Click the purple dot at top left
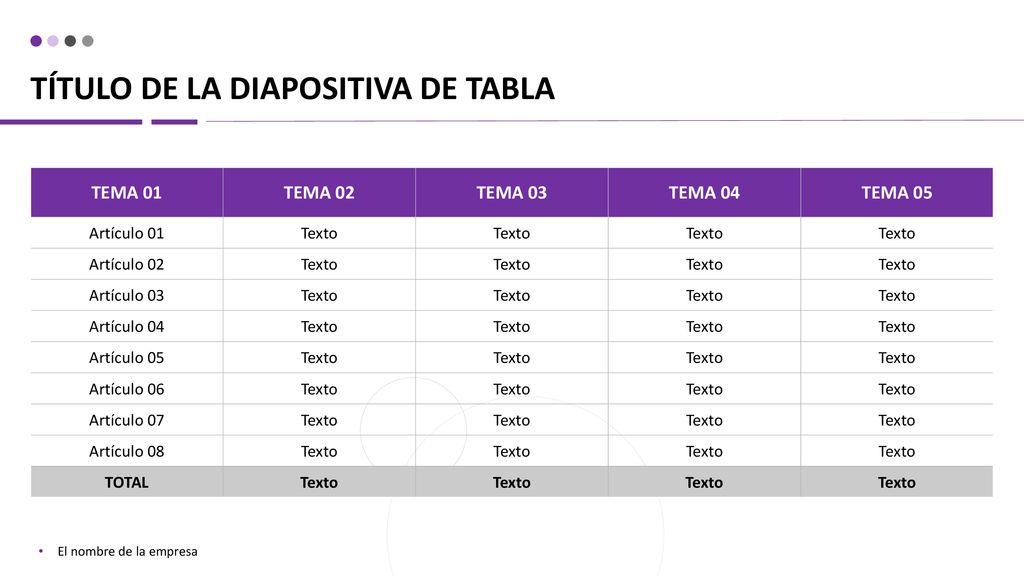The image size is (1024, 576). [x=36, y=41]
